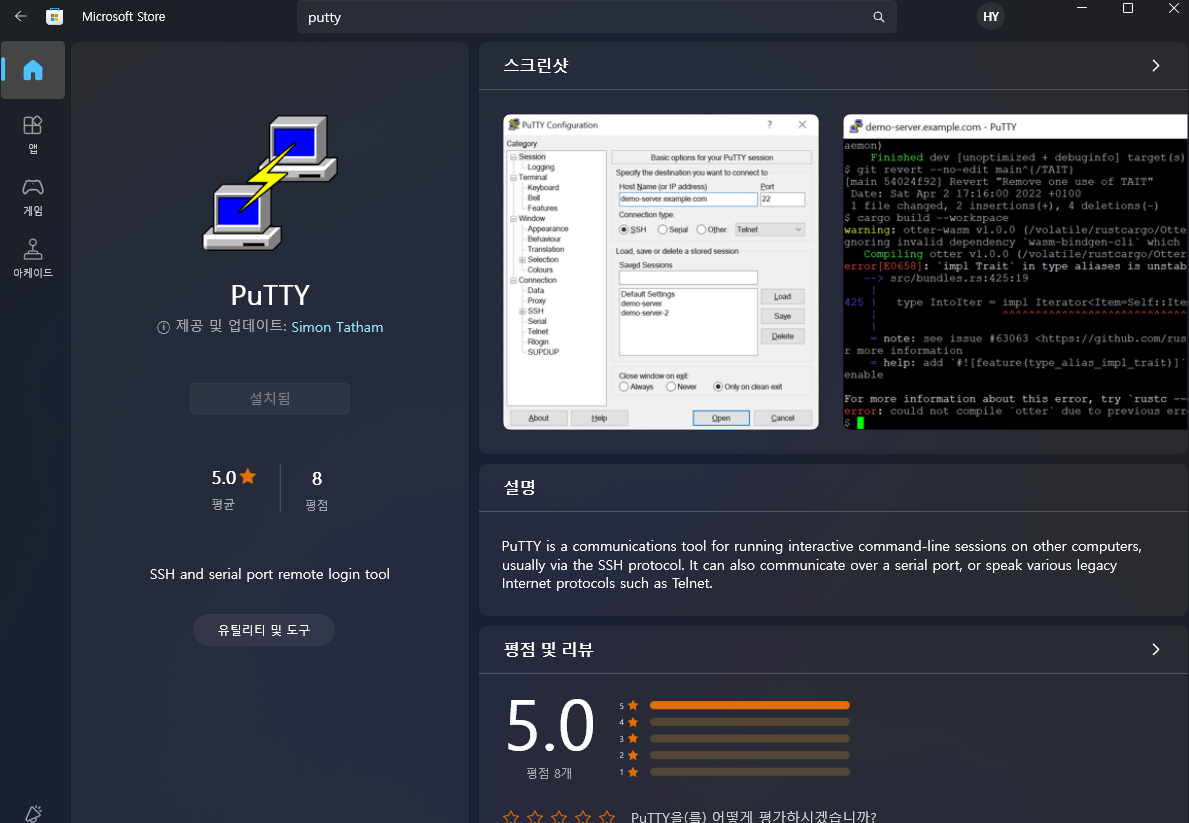Rate PuTTY one star
1189x823 pixels.
511,816
